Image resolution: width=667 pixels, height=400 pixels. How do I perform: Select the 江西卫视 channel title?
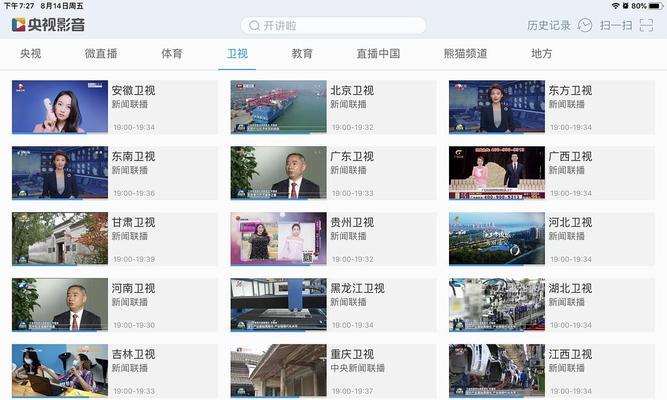tap(570, 354)
